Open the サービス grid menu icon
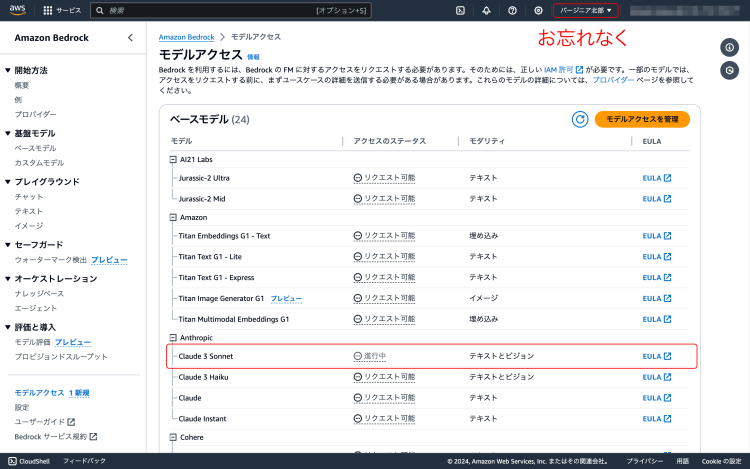The height and width of the screenshot is (469, 750). coord(47,11)
